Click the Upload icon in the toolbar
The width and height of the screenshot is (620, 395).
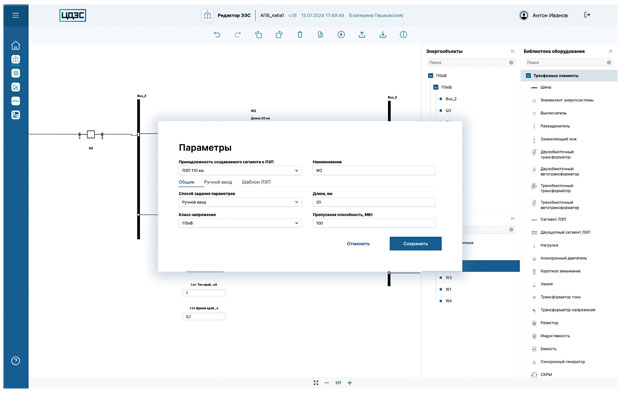click(x=362, y=35)
